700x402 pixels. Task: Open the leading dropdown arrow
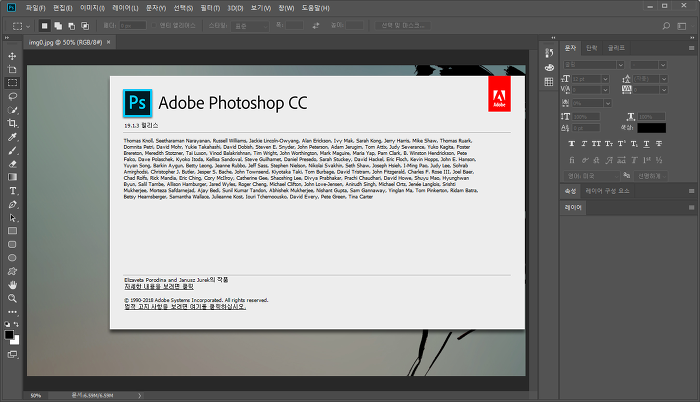664,79
